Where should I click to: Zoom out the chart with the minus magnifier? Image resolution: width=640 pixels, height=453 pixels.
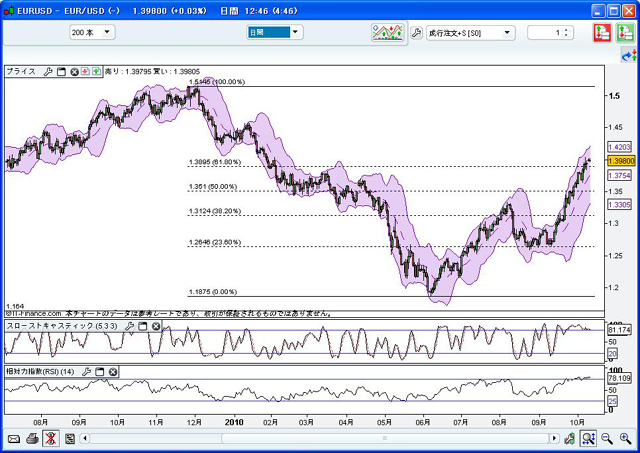[x=607, y=439]
